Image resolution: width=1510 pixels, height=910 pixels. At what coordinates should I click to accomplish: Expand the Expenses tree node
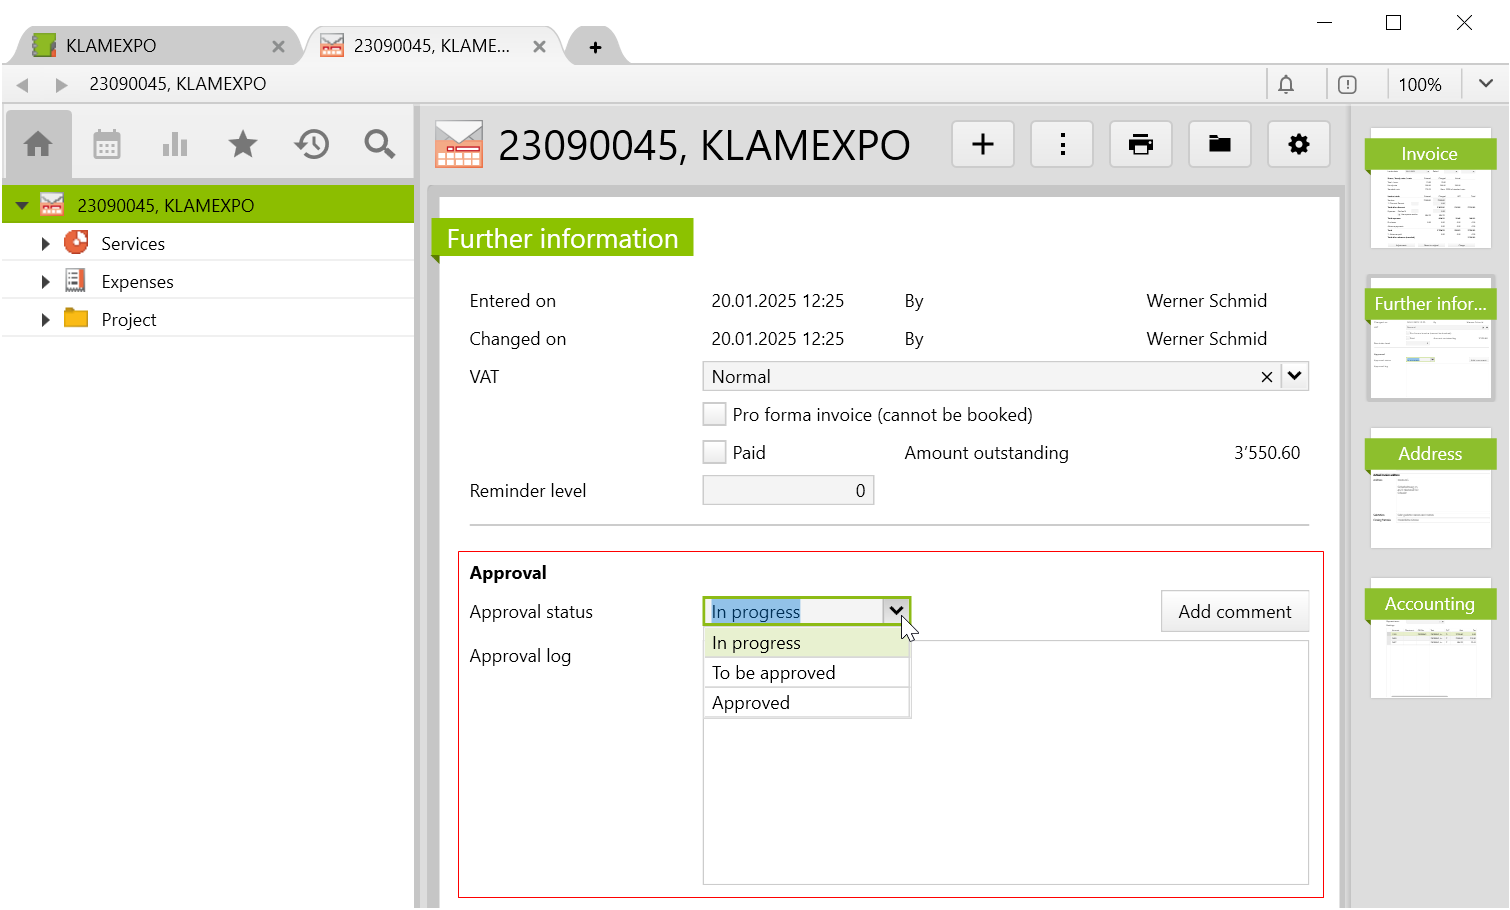45,282
